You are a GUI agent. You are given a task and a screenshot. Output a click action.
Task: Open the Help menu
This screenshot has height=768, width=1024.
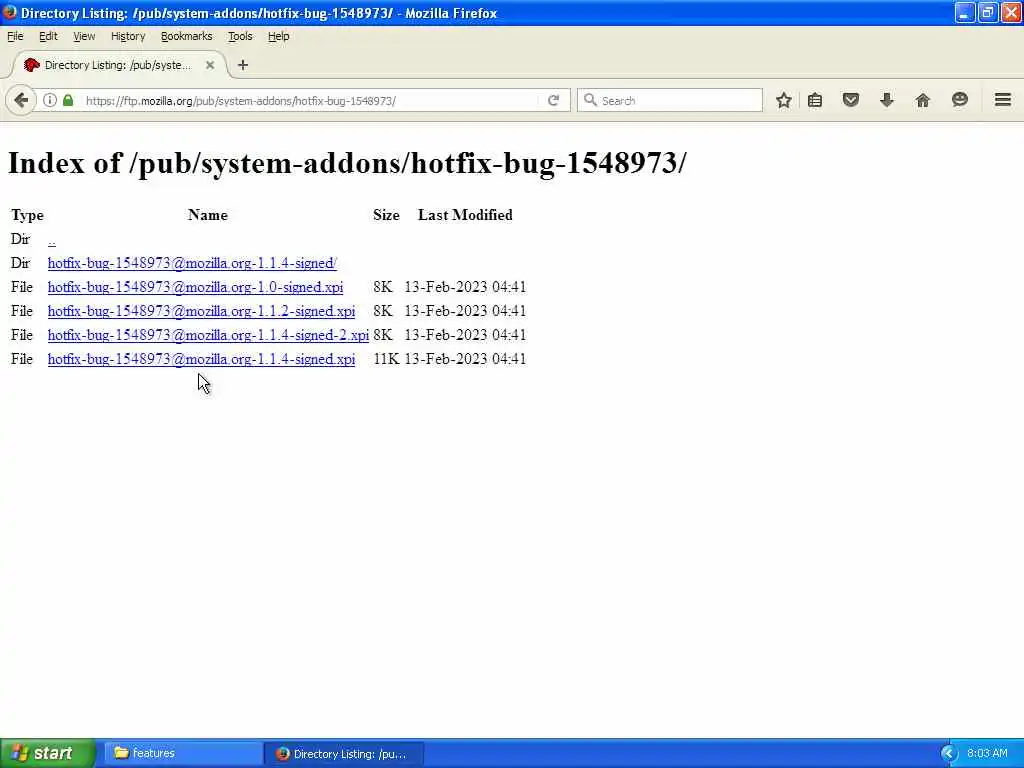[x=278, y=37]
